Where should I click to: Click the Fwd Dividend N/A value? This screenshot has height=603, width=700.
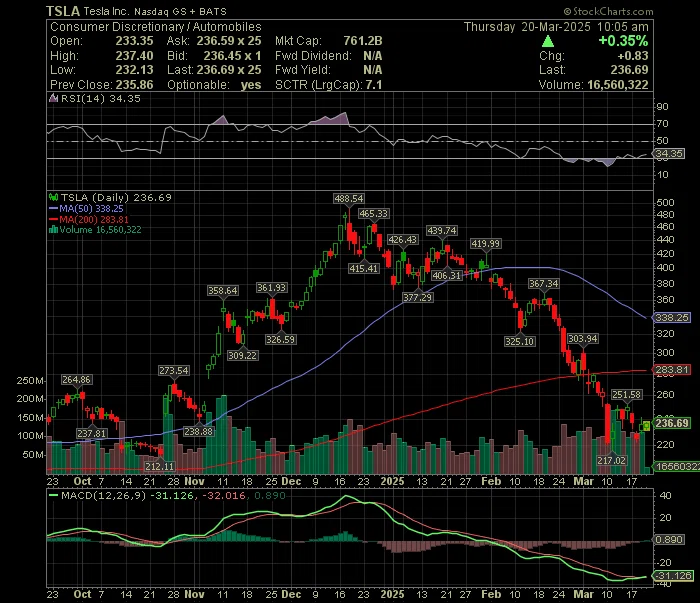(373, 56)
